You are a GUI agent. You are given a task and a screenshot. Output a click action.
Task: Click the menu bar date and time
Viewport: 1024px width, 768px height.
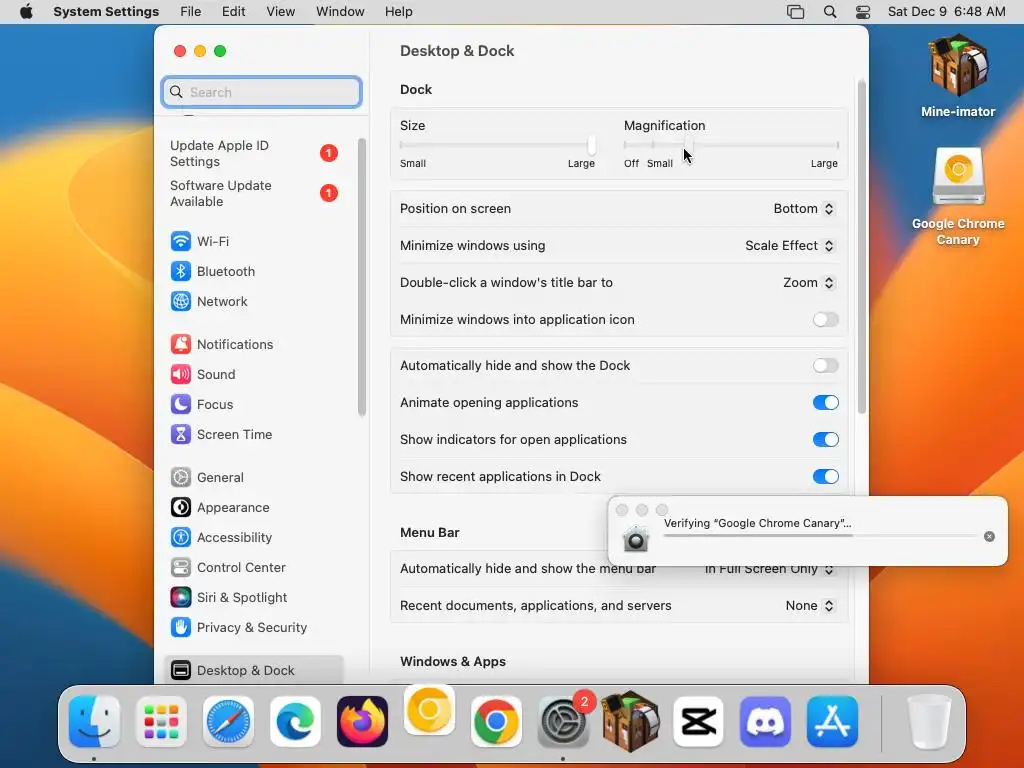click(x=946, y=12)
